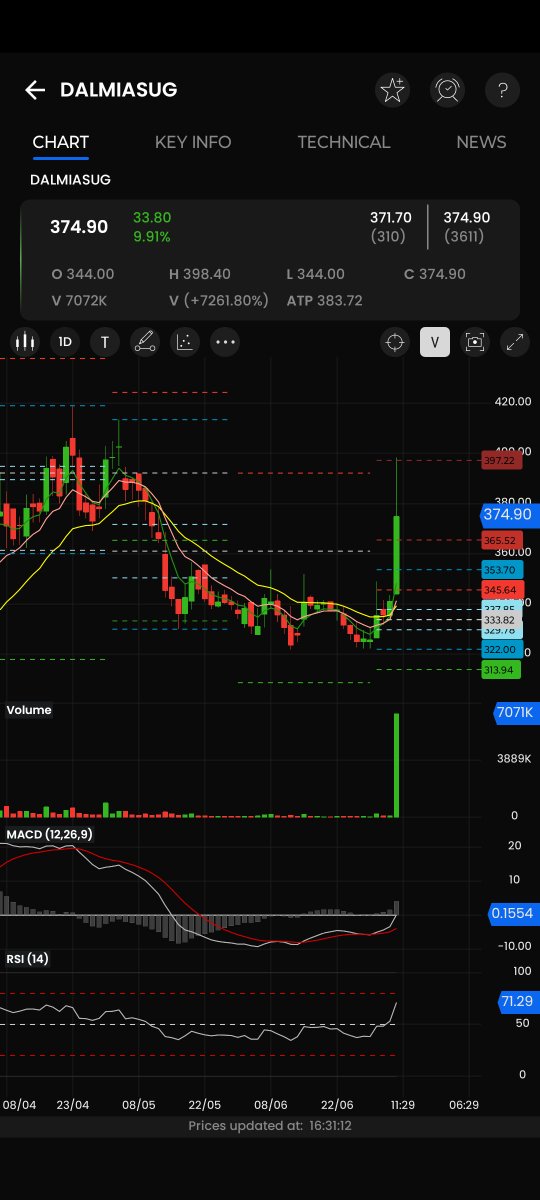The height and width of the screenshot is (1200, 540).
Task: Set a price alert with alarm icon
Action: pyautogui.click(x=447, y=90)
